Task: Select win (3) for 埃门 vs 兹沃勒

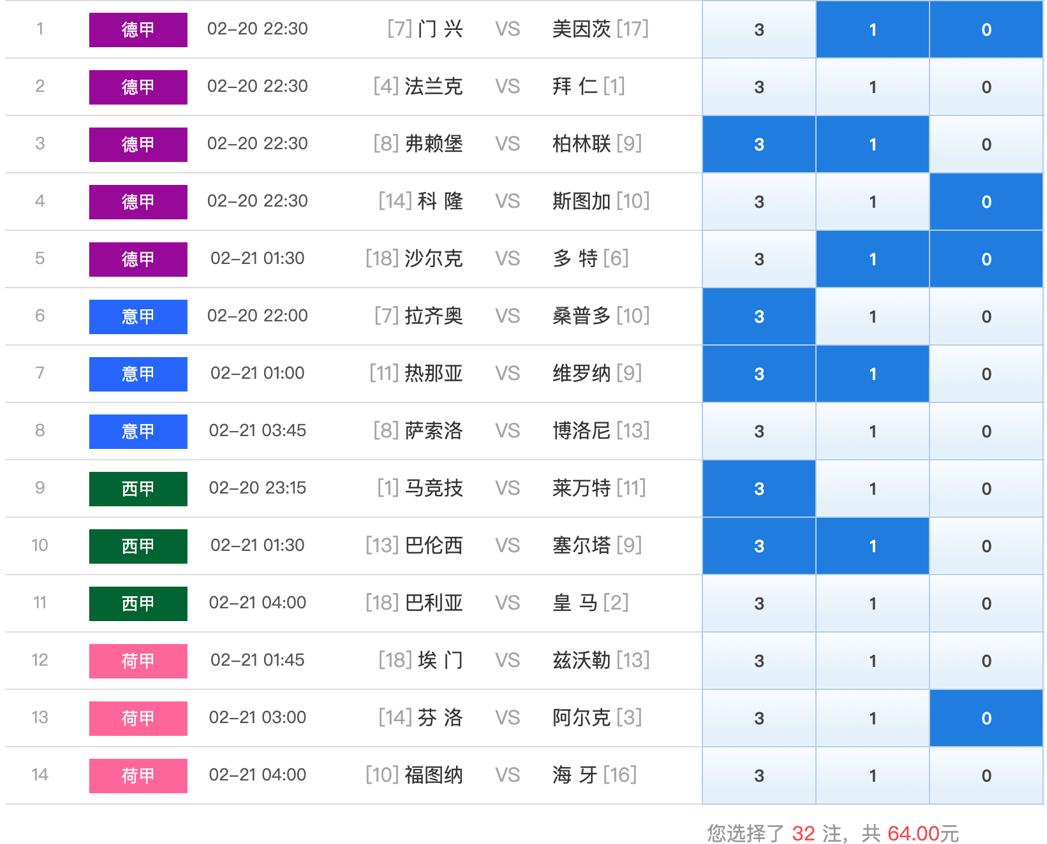Action: coord(759,661)
